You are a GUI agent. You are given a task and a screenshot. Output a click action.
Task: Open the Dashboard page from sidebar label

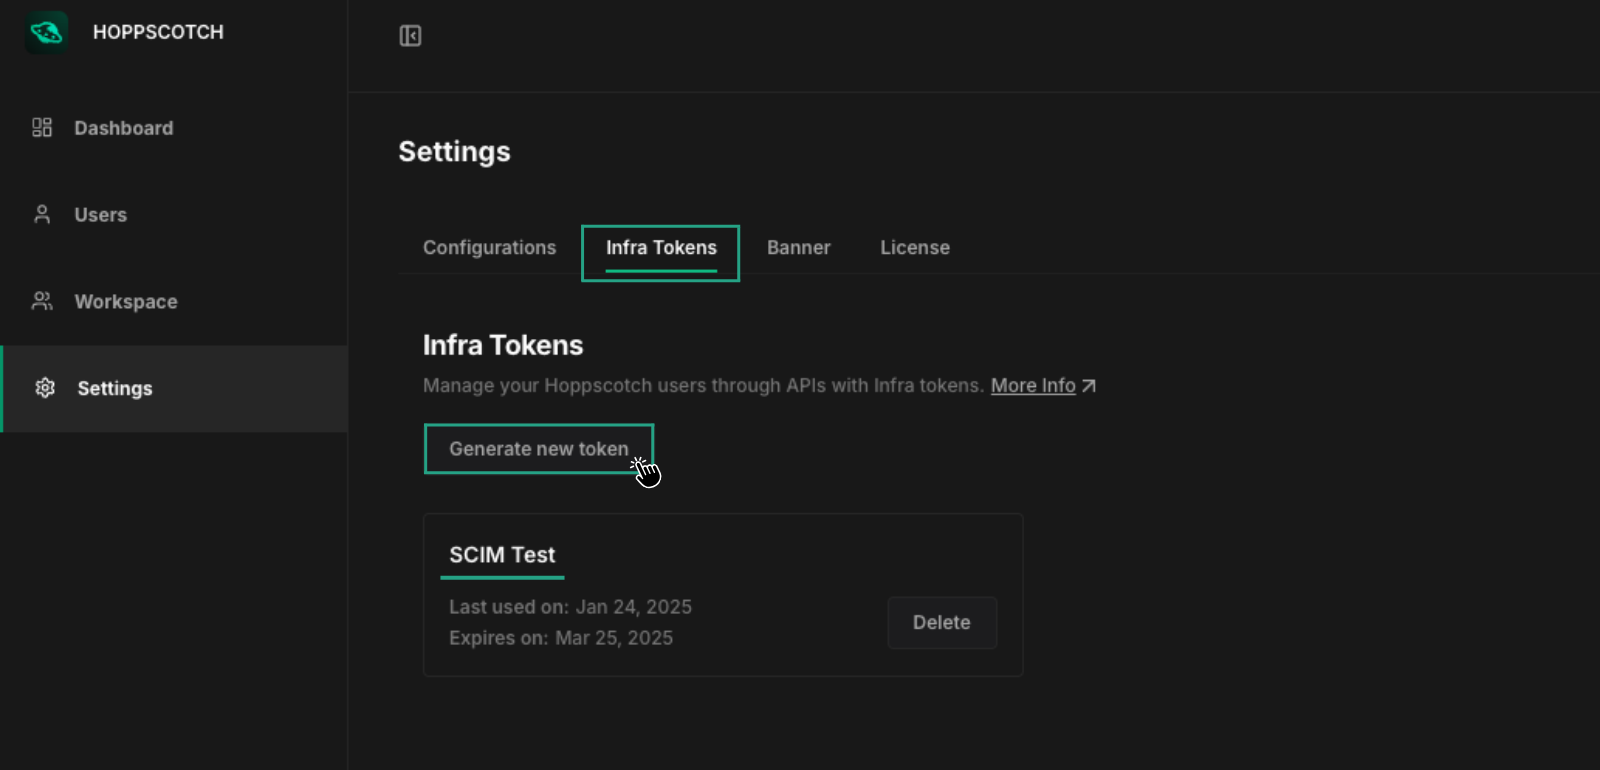pos(123,128)
